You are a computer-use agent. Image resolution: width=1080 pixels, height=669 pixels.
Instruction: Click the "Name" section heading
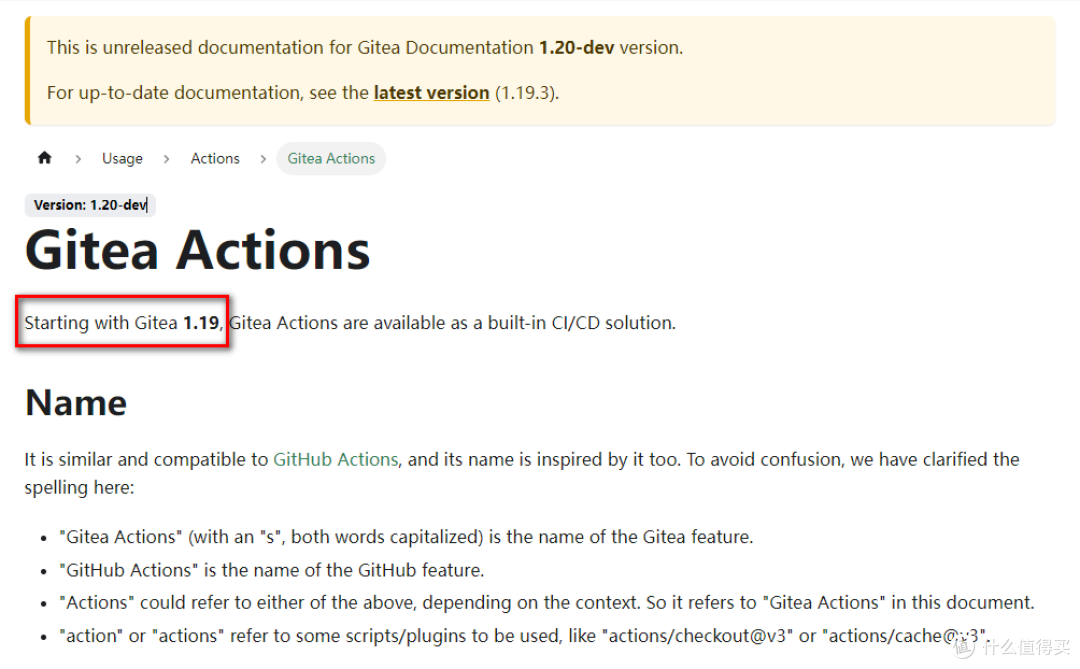75,402
